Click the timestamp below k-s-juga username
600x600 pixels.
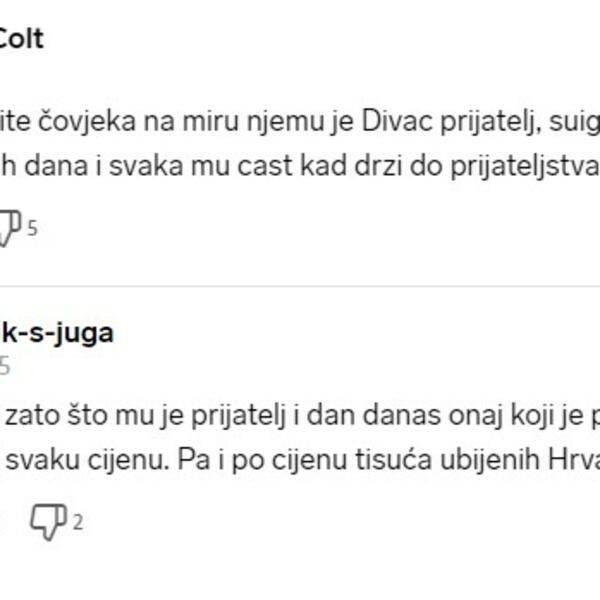(x=5, y=367)
